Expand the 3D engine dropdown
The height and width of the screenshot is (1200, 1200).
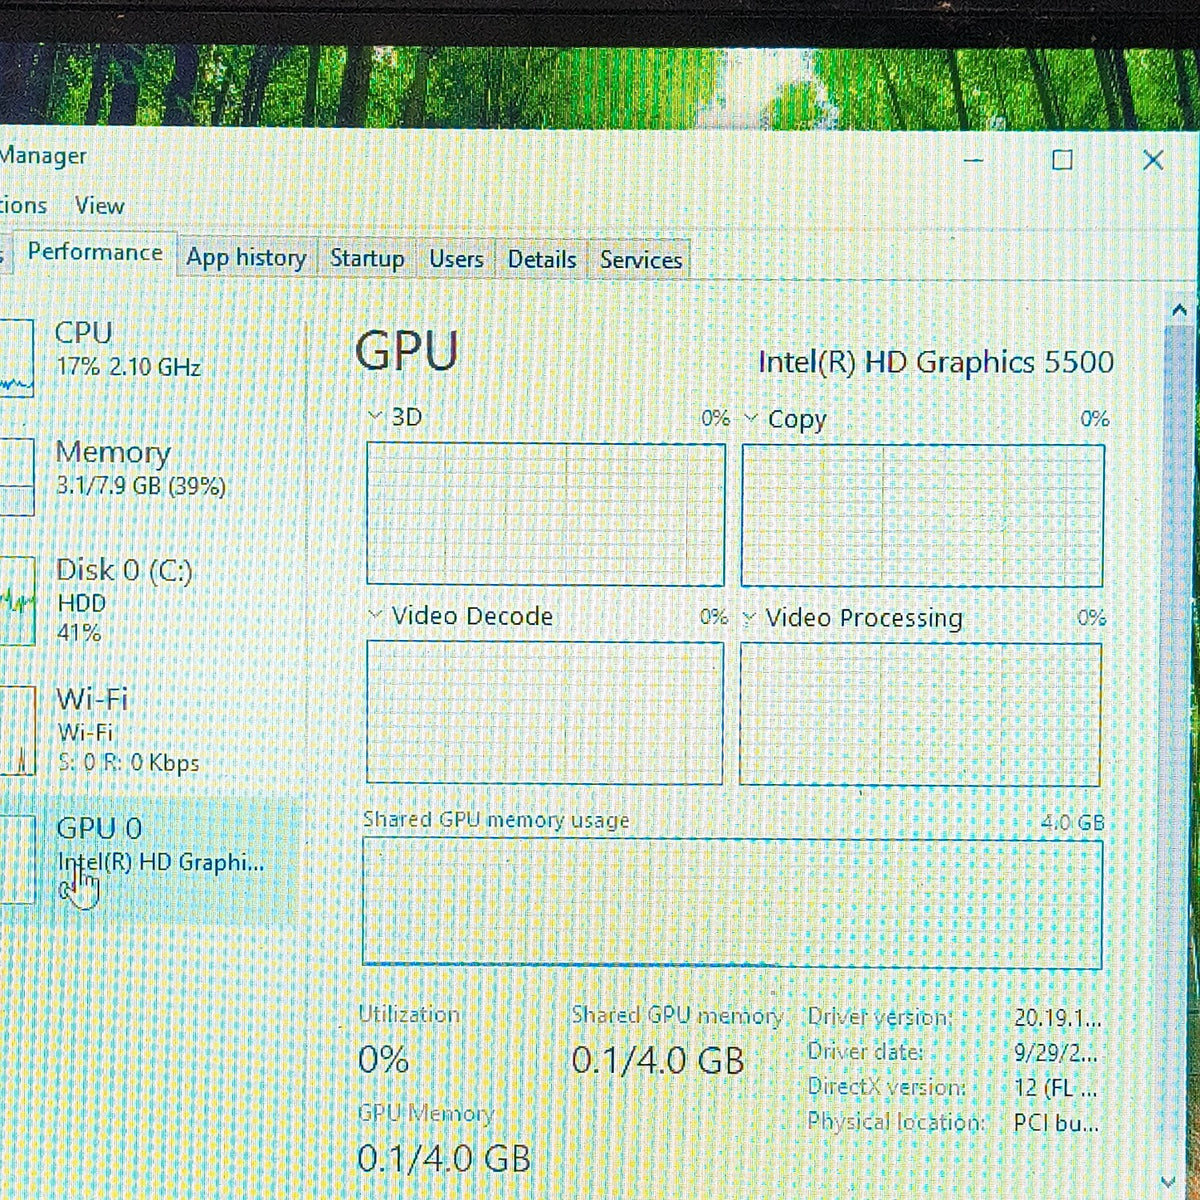[376, 415]
